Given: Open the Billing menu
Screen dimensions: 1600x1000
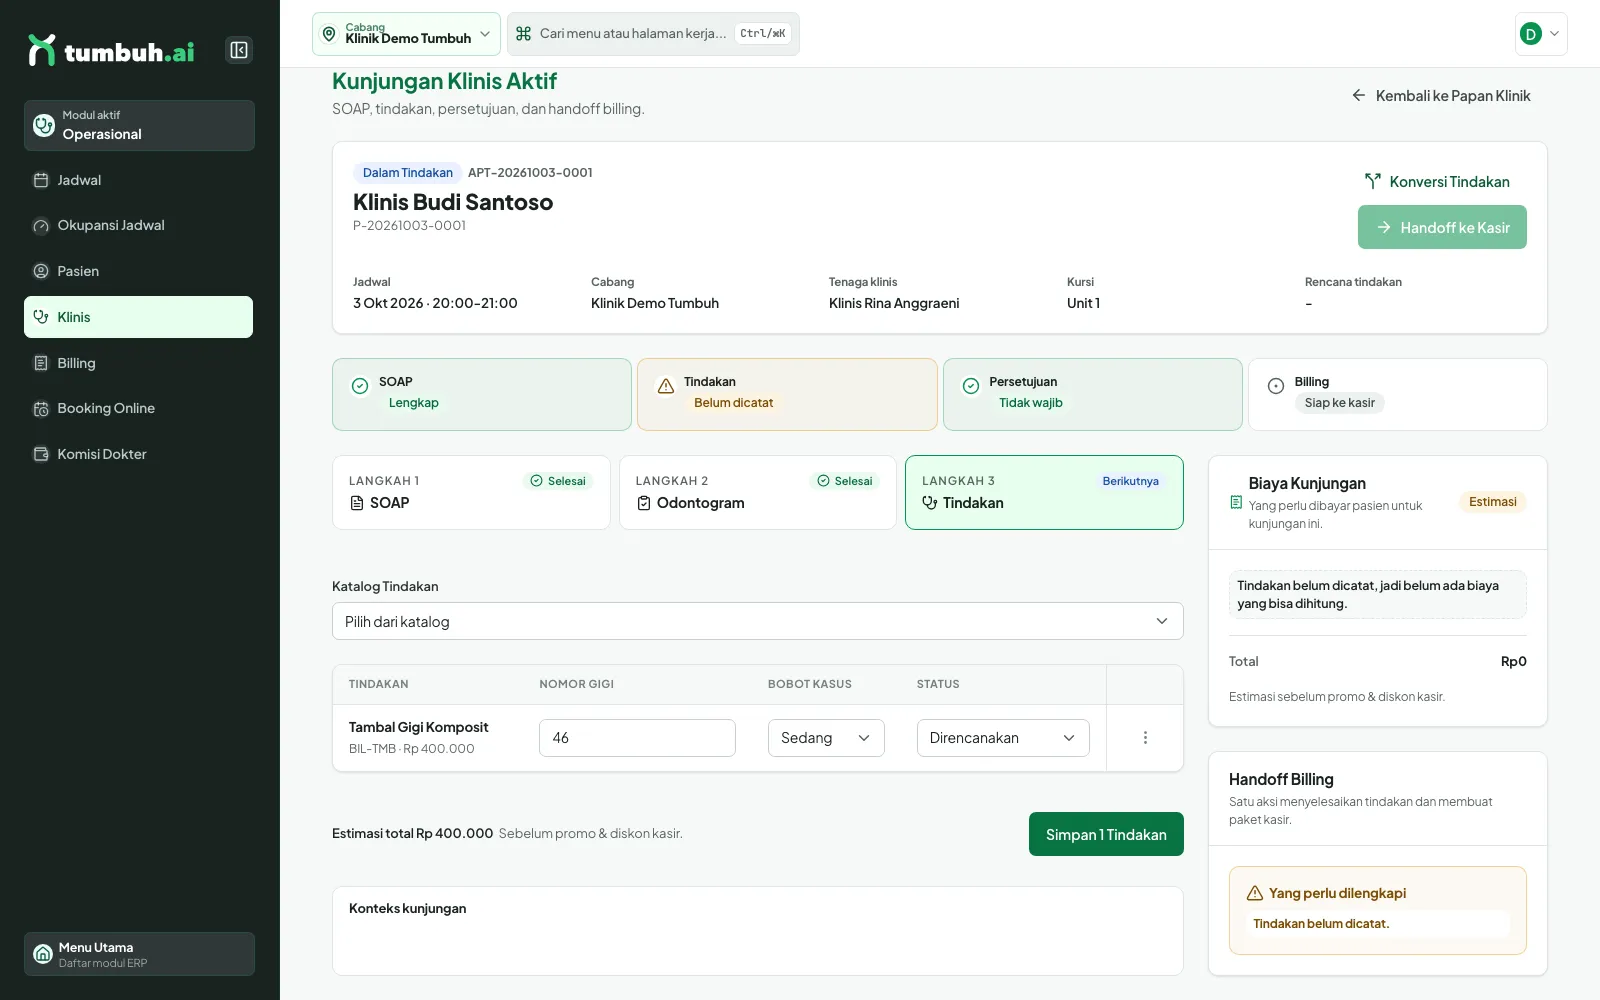Looking at the screenshot, I should pos(138,363).
